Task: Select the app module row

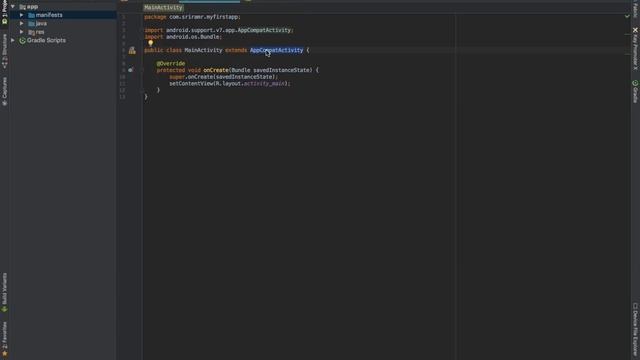Action: (63, 7)
